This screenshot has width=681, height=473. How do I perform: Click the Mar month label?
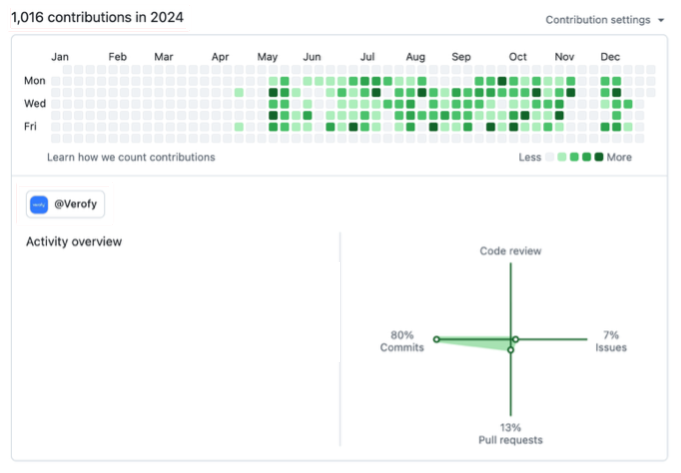(163, 57)
